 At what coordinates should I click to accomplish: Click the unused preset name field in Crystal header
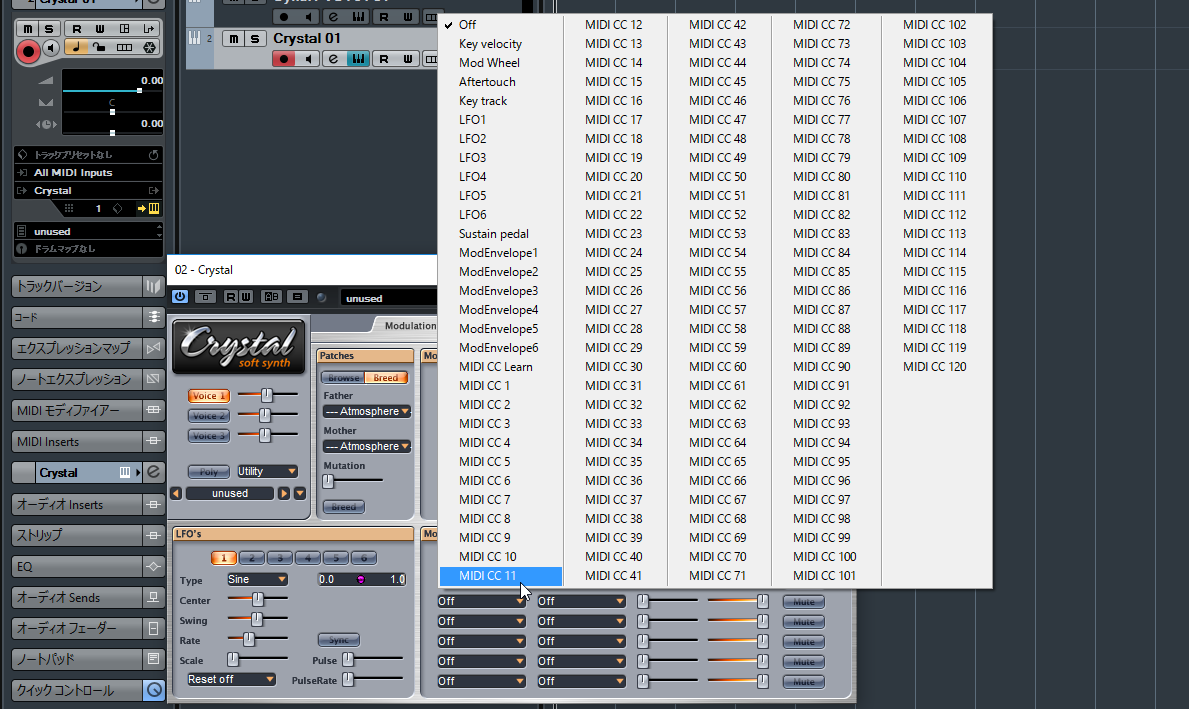pos(387,298)
